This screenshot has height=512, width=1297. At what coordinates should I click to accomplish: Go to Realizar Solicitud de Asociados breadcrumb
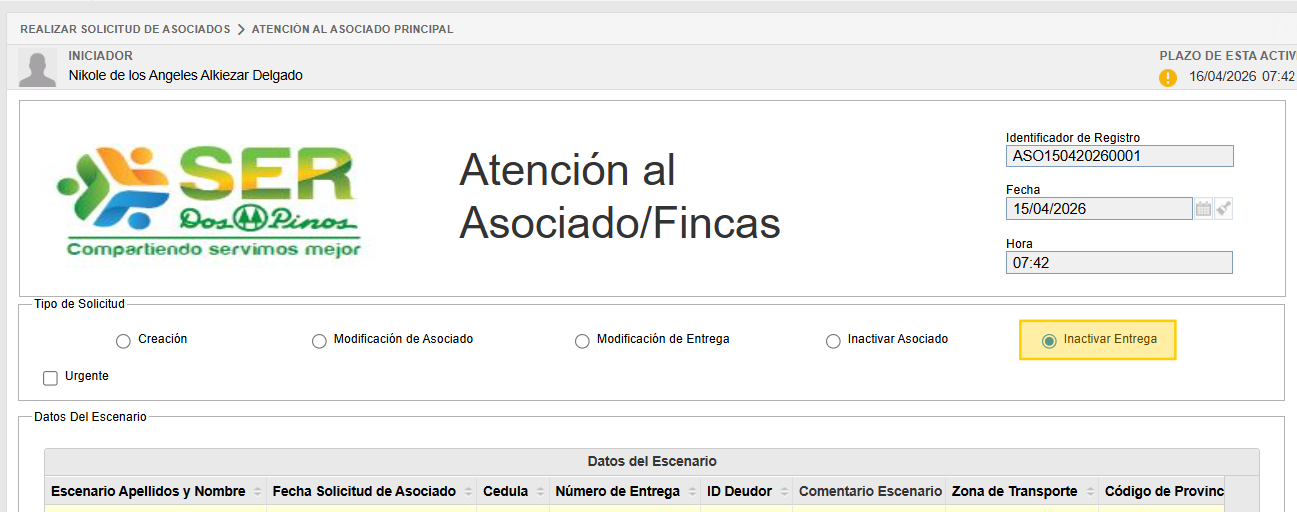tap(125, 29)
